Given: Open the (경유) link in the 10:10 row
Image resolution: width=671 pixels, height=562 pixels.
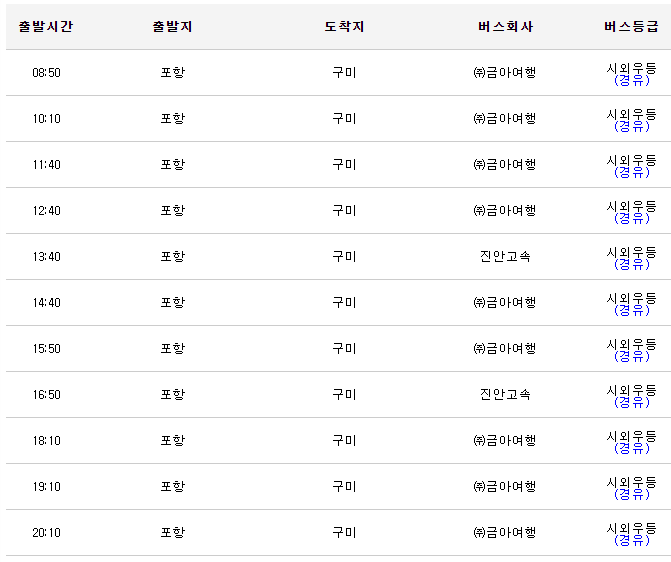Looking at the screenshot, I should (632, 126).
